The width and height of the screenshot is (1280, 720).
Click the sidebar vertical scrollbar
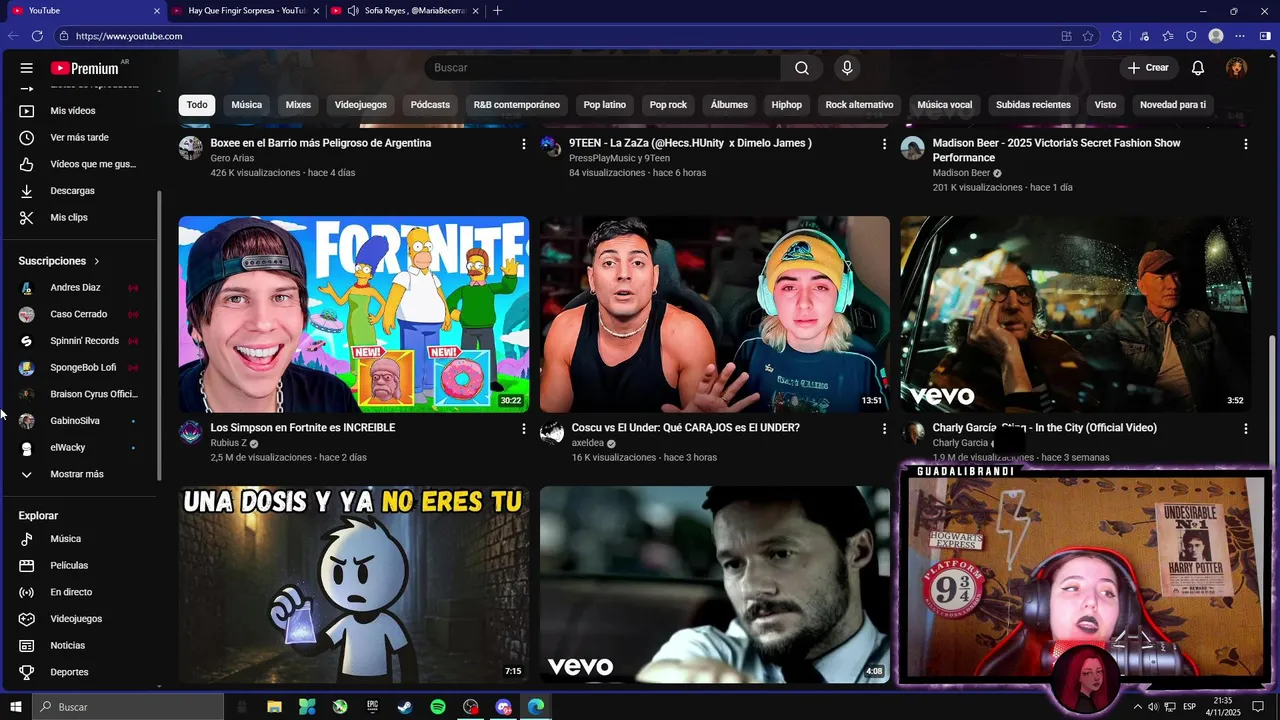coord(159,335)
